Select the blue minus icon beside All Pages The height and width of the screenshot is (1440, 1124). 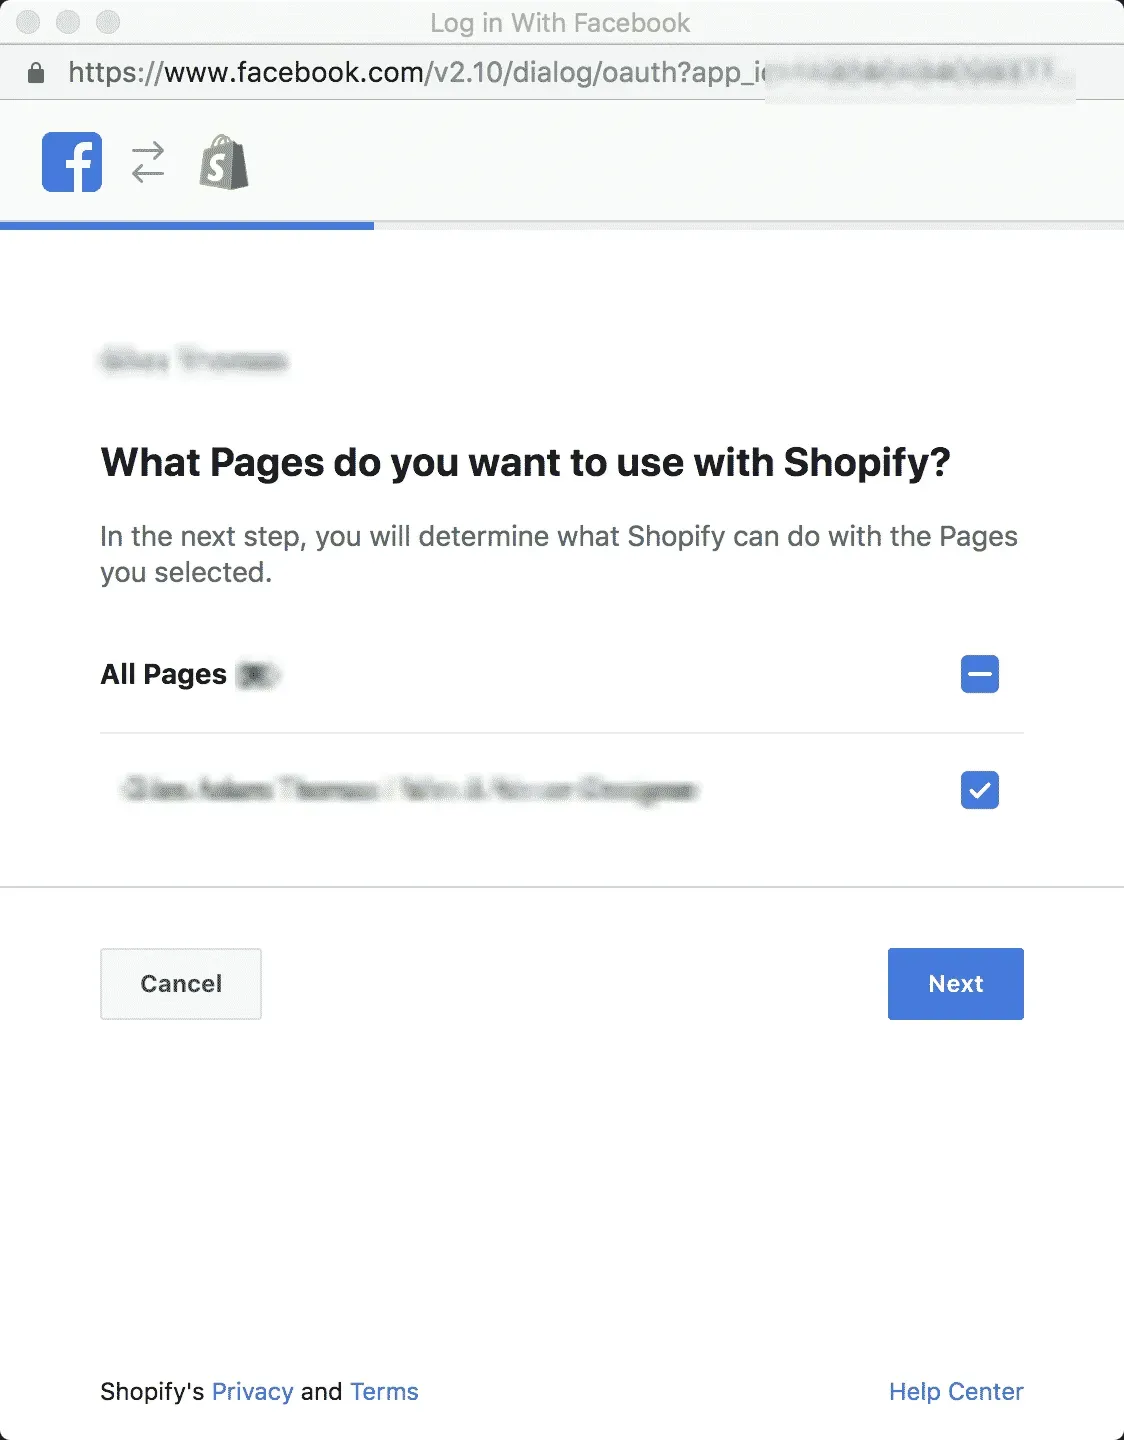[979, 674]
